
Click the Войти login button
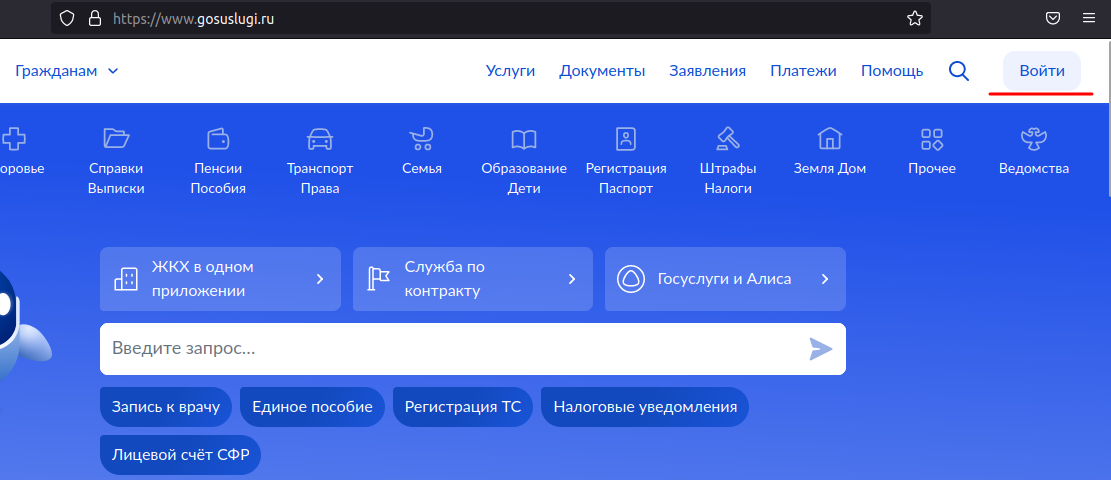pyautogui.click(x=1042, y=71)
